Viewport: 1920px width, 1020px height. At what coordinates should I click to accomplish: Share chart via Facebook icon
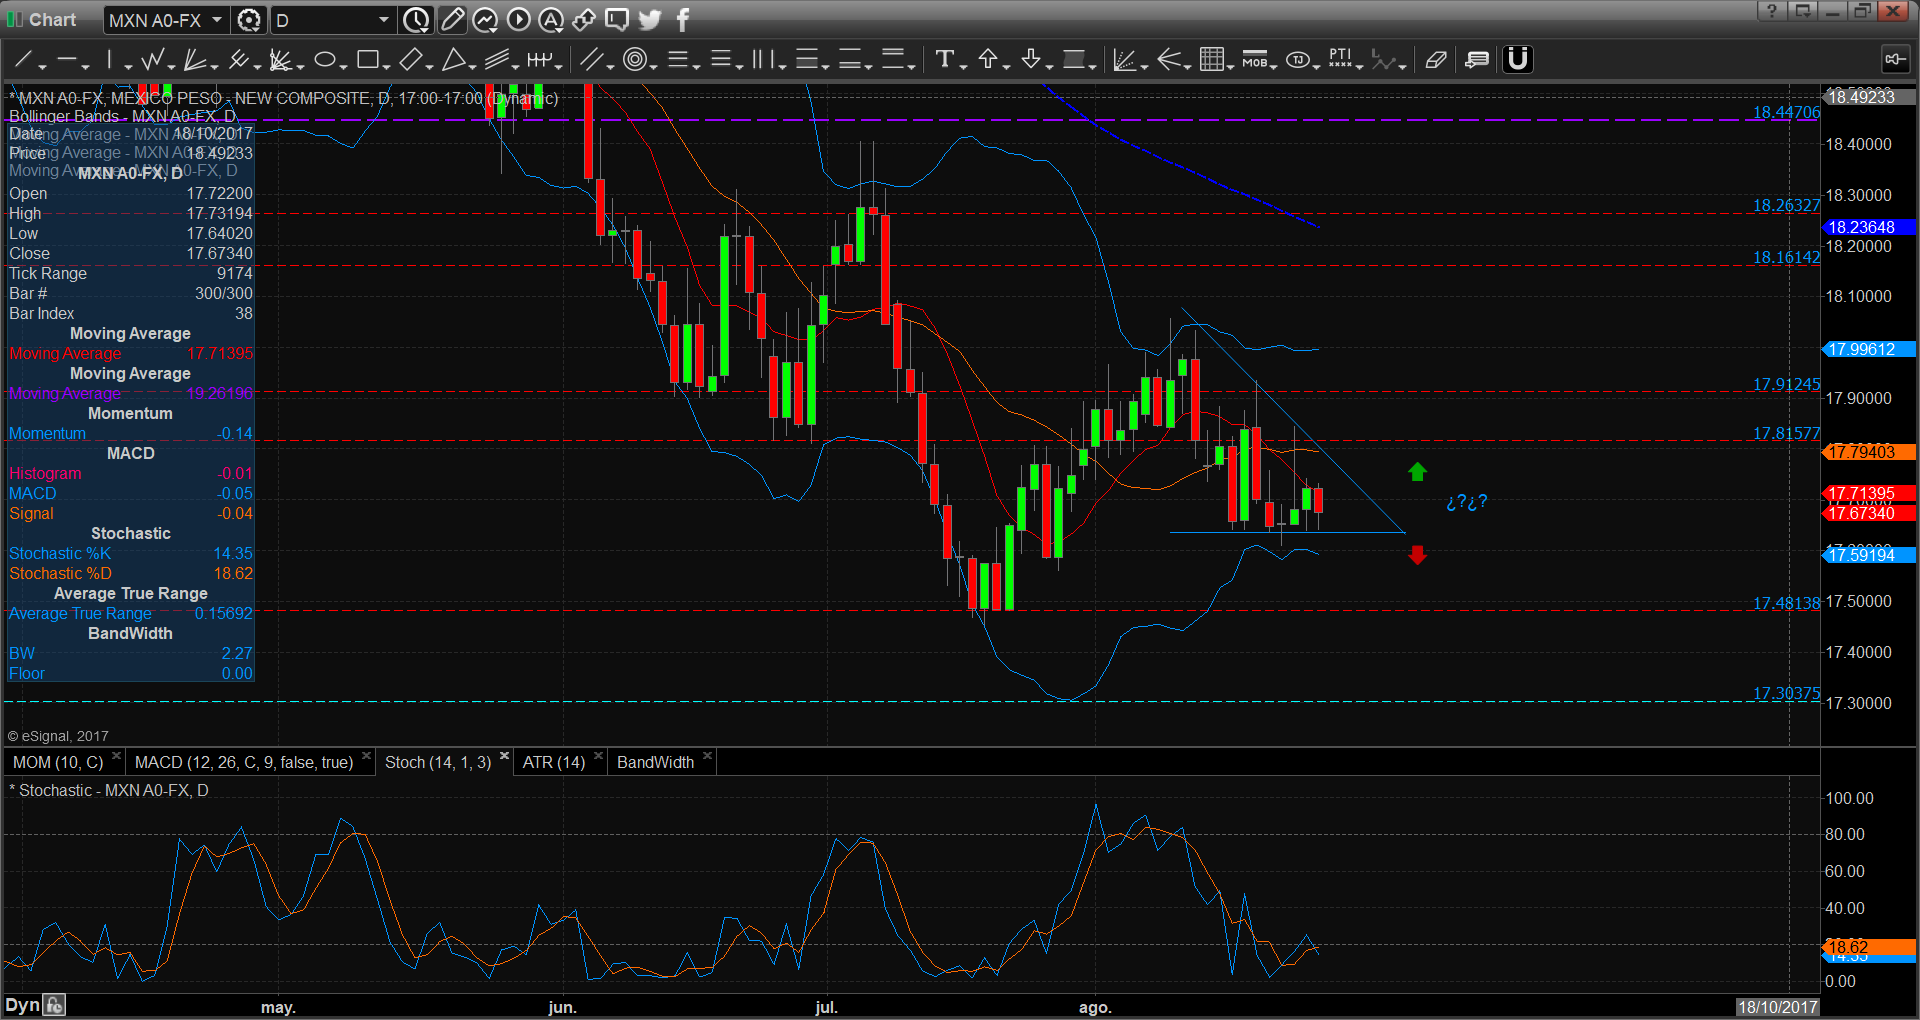tap(683, 20)
